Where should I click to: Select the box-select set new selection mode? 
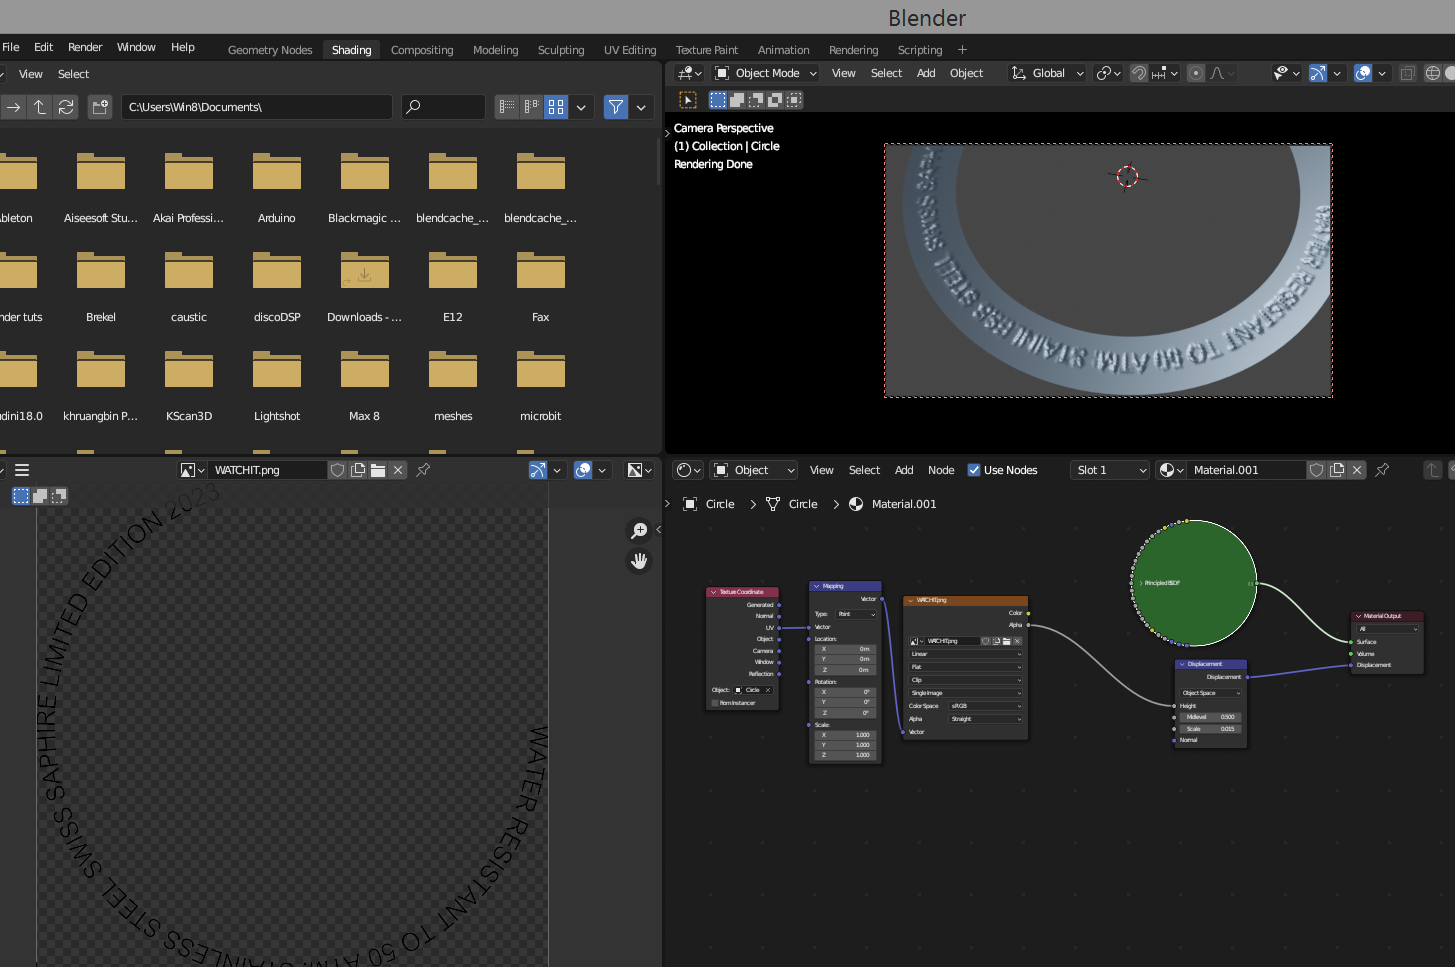(x=718, y=100)
